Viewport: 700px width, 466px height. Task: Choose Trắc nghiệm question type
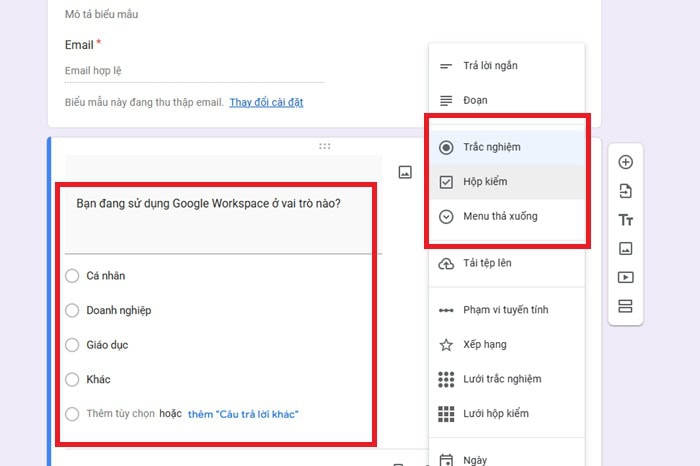click(491, 148)
